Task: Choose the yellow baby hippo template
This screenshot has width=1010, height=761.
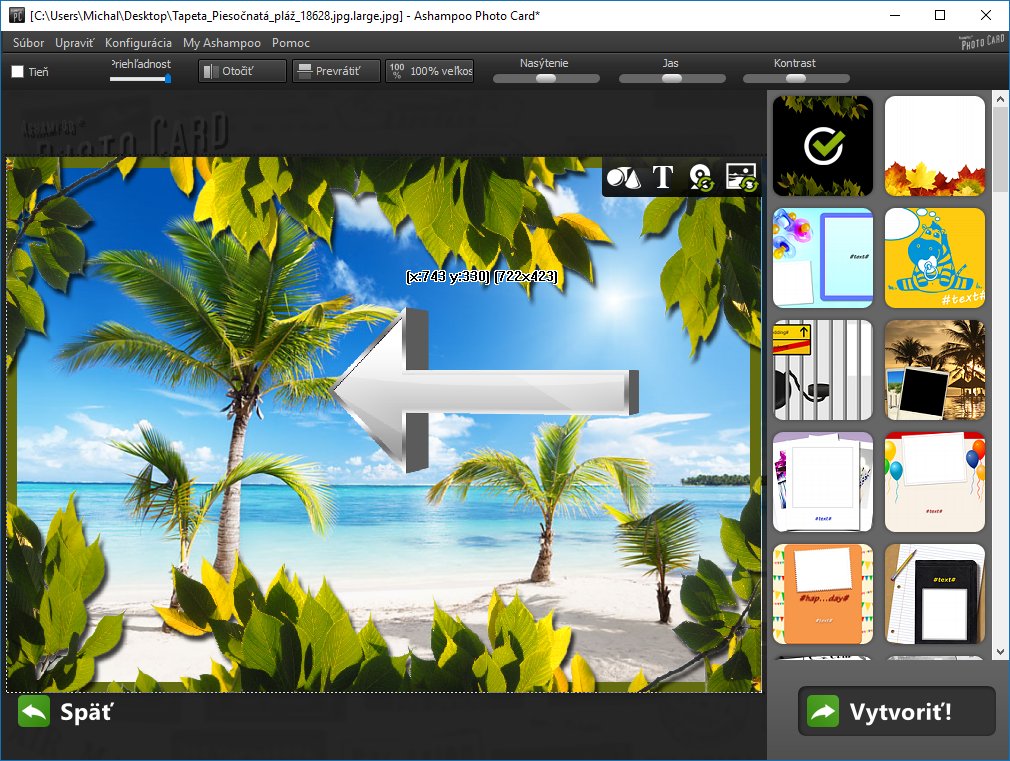Action: pyautogui.click(x=935, y=258)
